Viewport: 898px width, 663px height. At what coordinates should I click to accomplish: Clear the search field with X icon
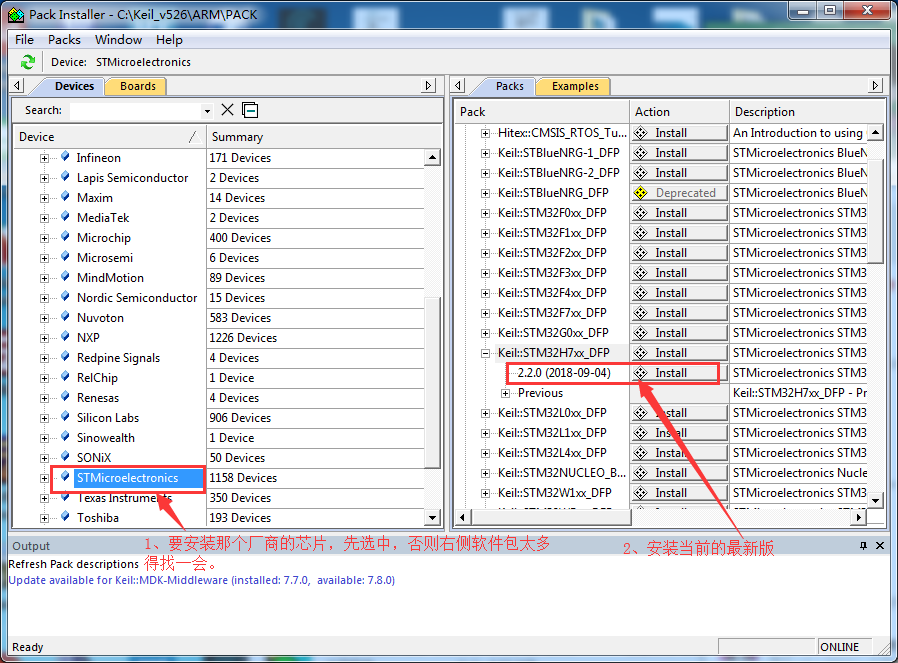(227, 110)
